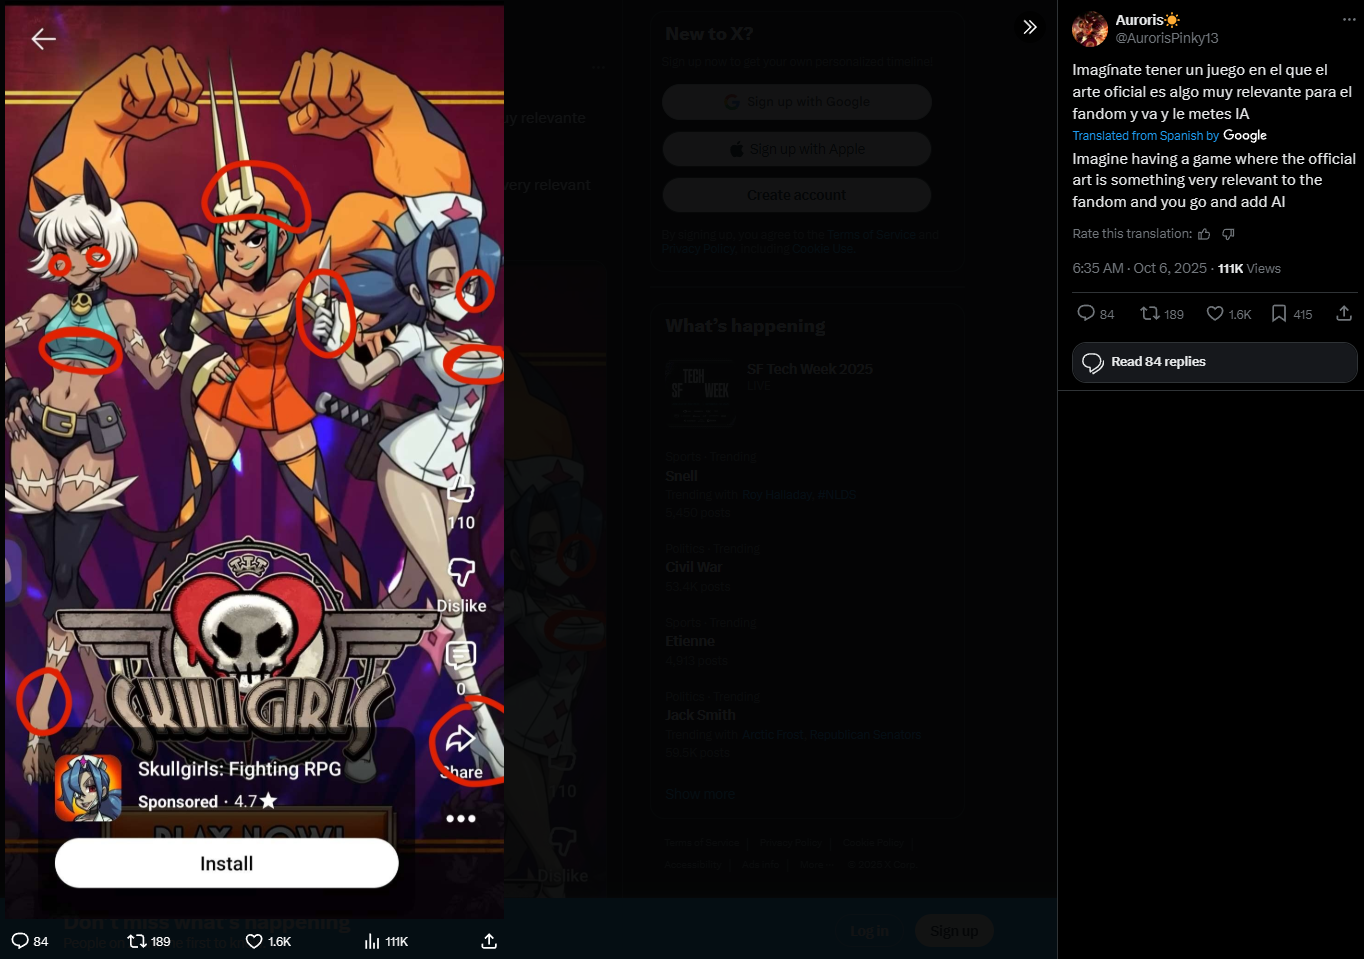Click the share icon in the sidebar action row

(1344, 314)
